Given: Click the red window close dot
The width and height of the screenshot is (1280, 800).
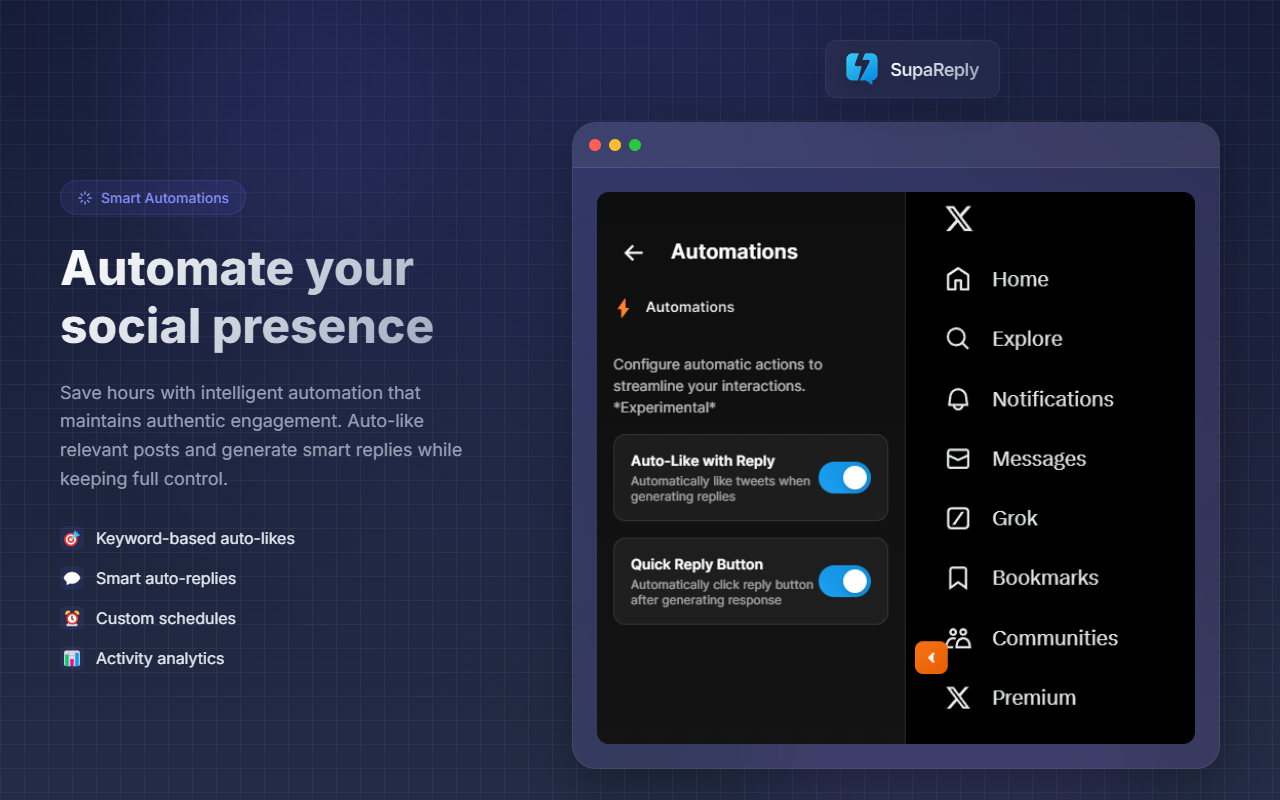Looking at the screenshot, I should [595, 145].
